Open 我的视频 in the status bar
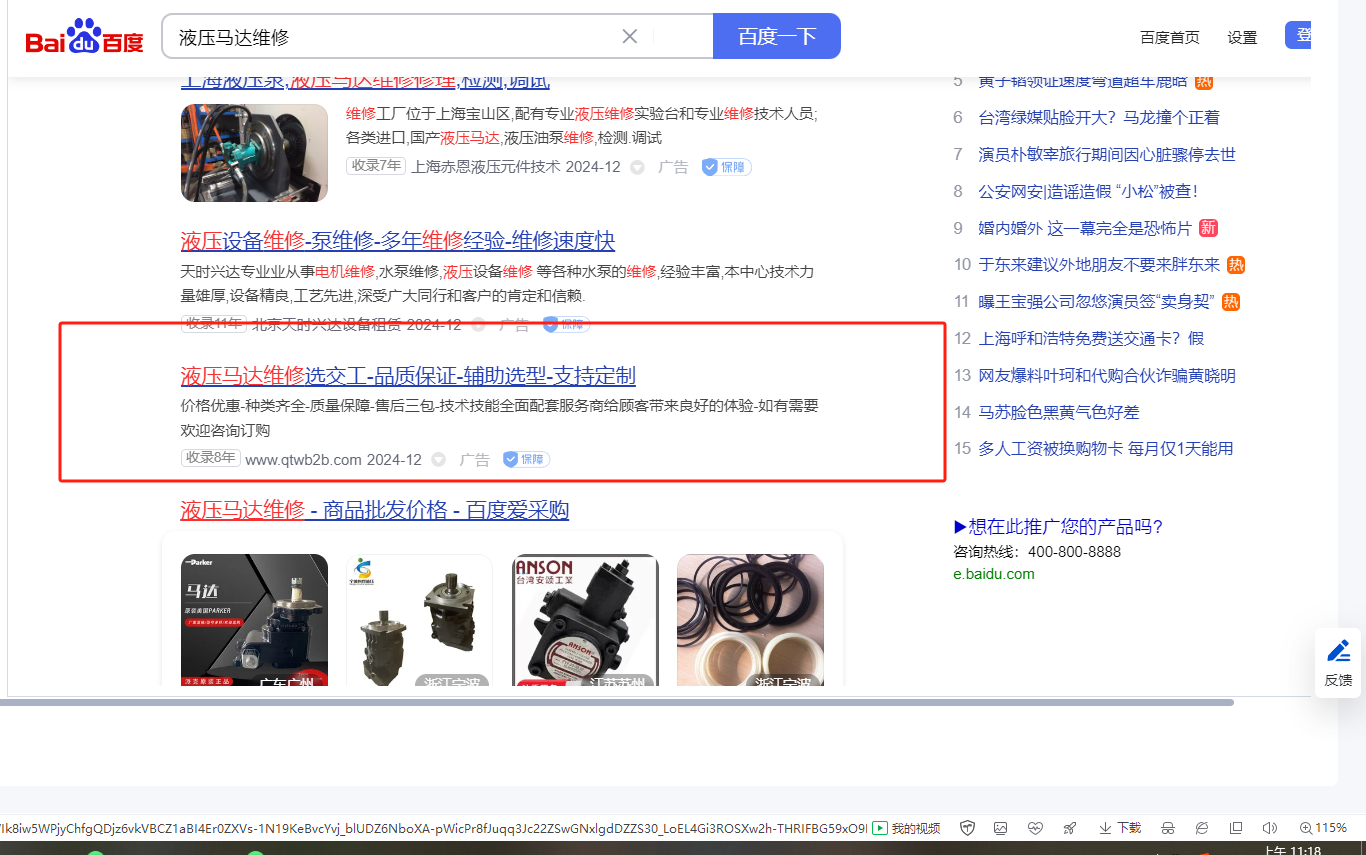 point(907,828)
